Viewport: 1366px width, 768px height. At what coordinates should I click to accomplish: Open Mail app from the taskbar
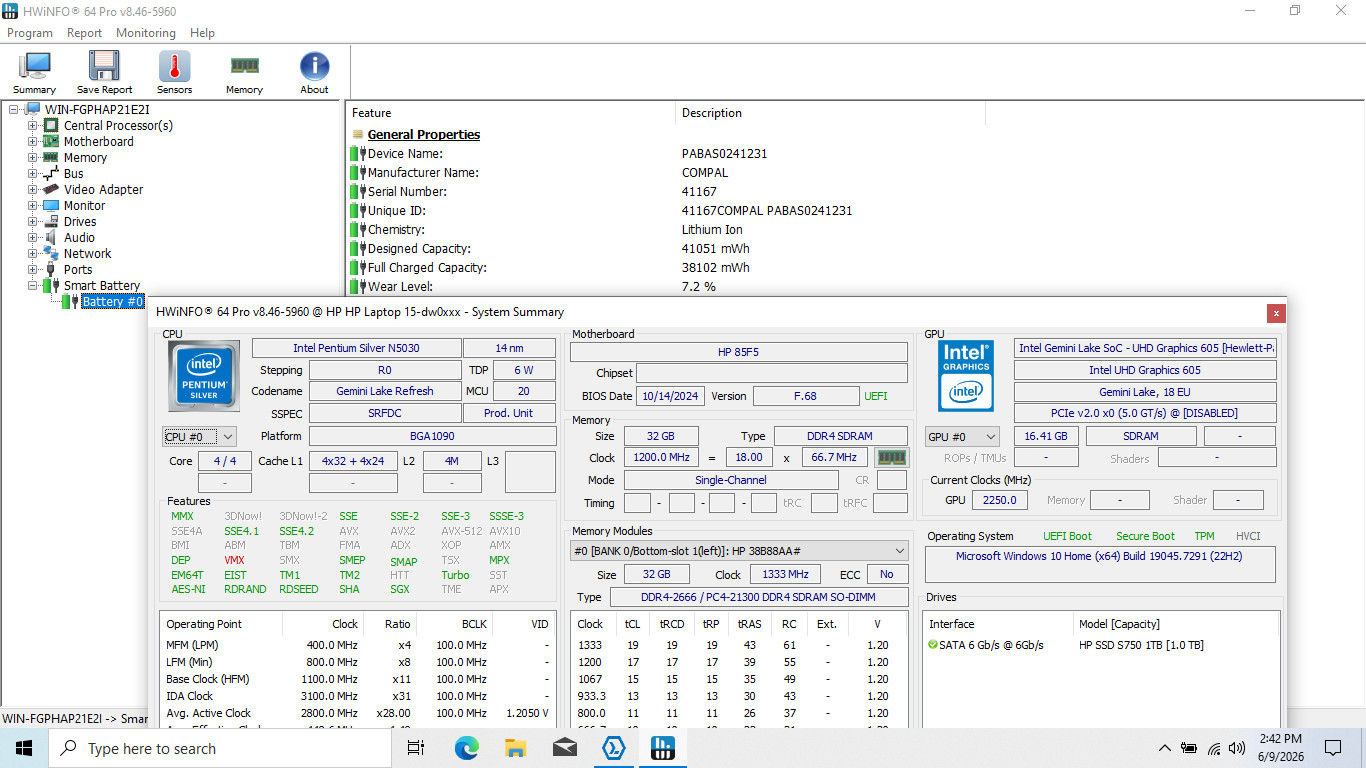[564, 747]
